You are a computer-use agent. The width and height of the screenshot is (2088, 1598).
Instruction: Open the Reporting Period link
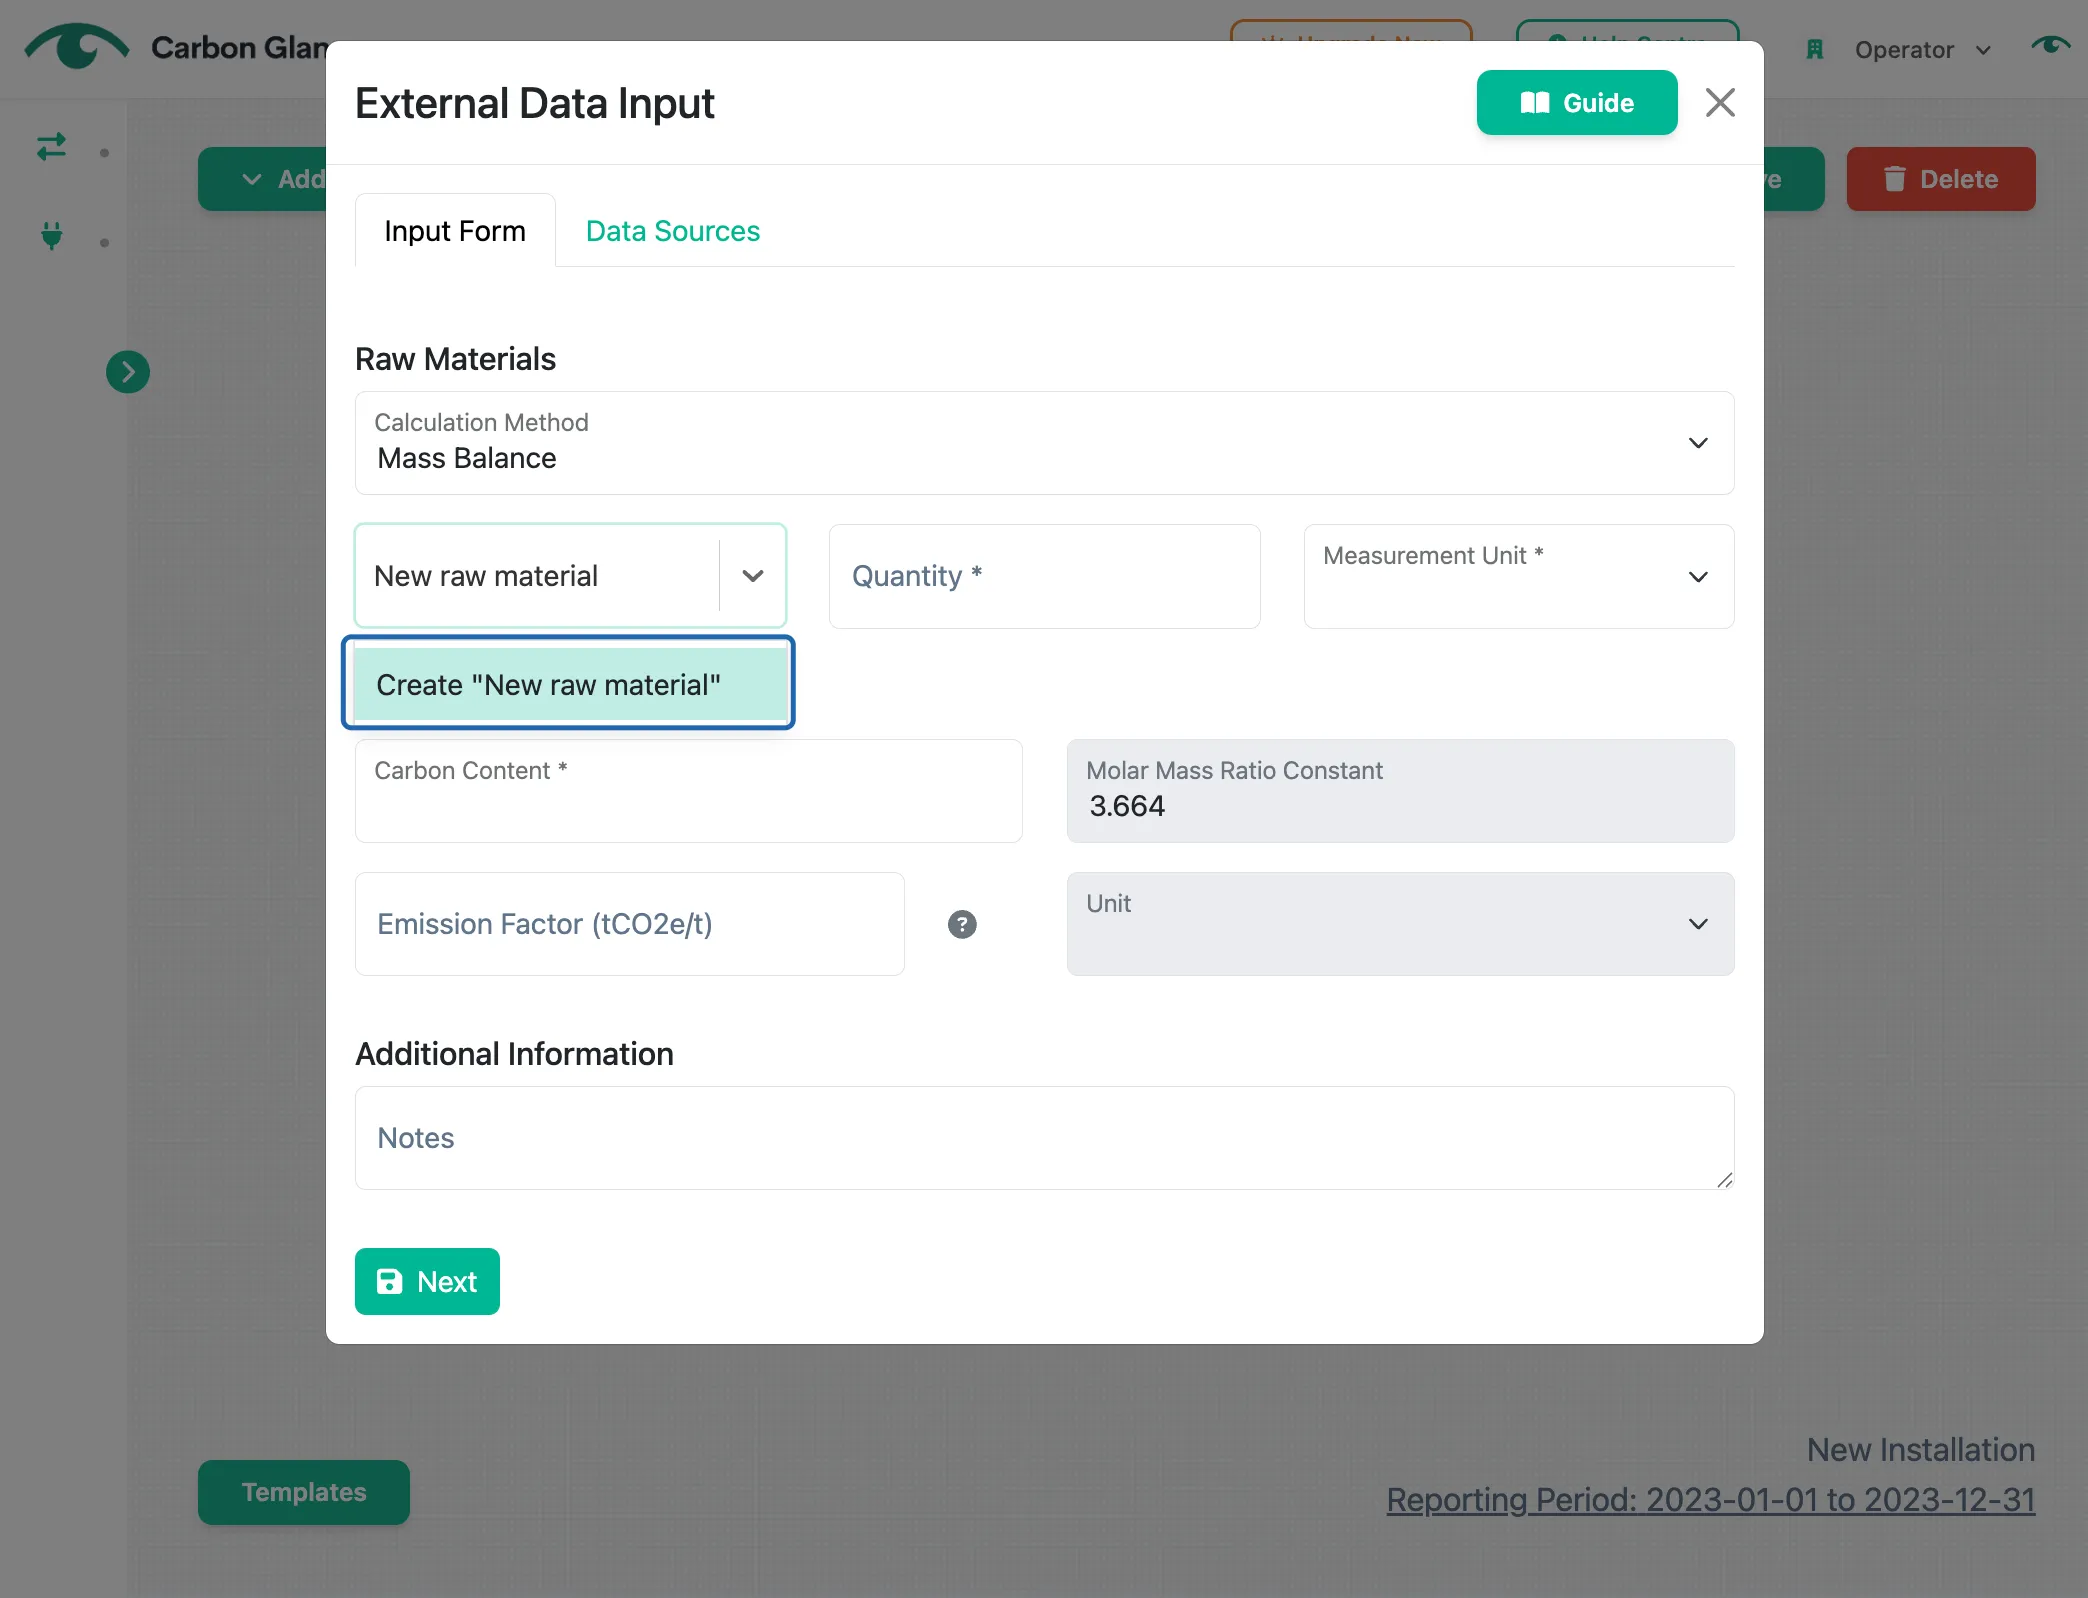[x=1710, y=1499]
